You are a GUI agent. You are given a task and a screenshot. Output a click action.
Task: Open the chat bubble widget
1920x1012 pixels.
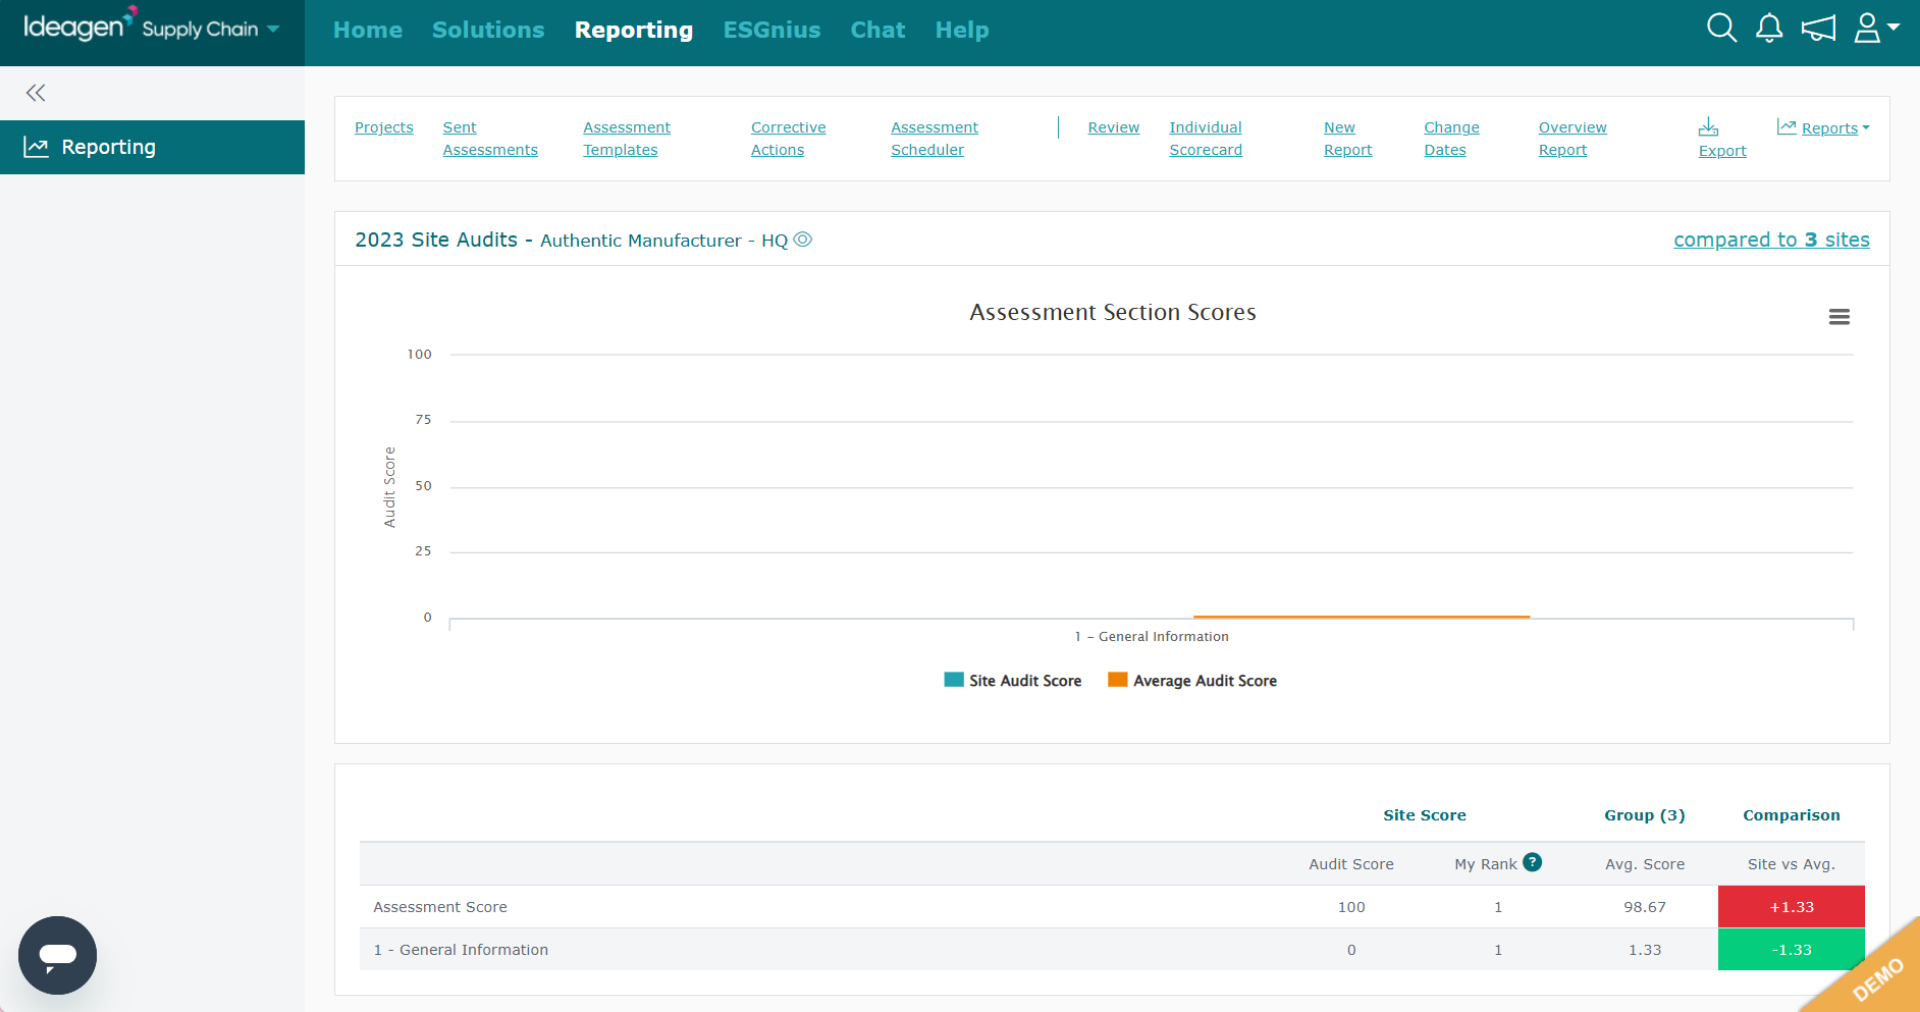(x=57, y=955)
